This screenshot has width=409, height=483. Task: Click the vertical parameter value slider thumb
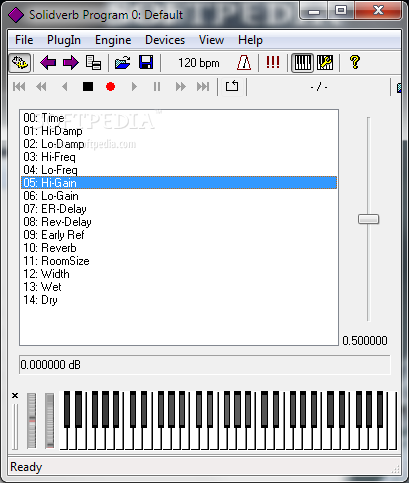[368, 219]
